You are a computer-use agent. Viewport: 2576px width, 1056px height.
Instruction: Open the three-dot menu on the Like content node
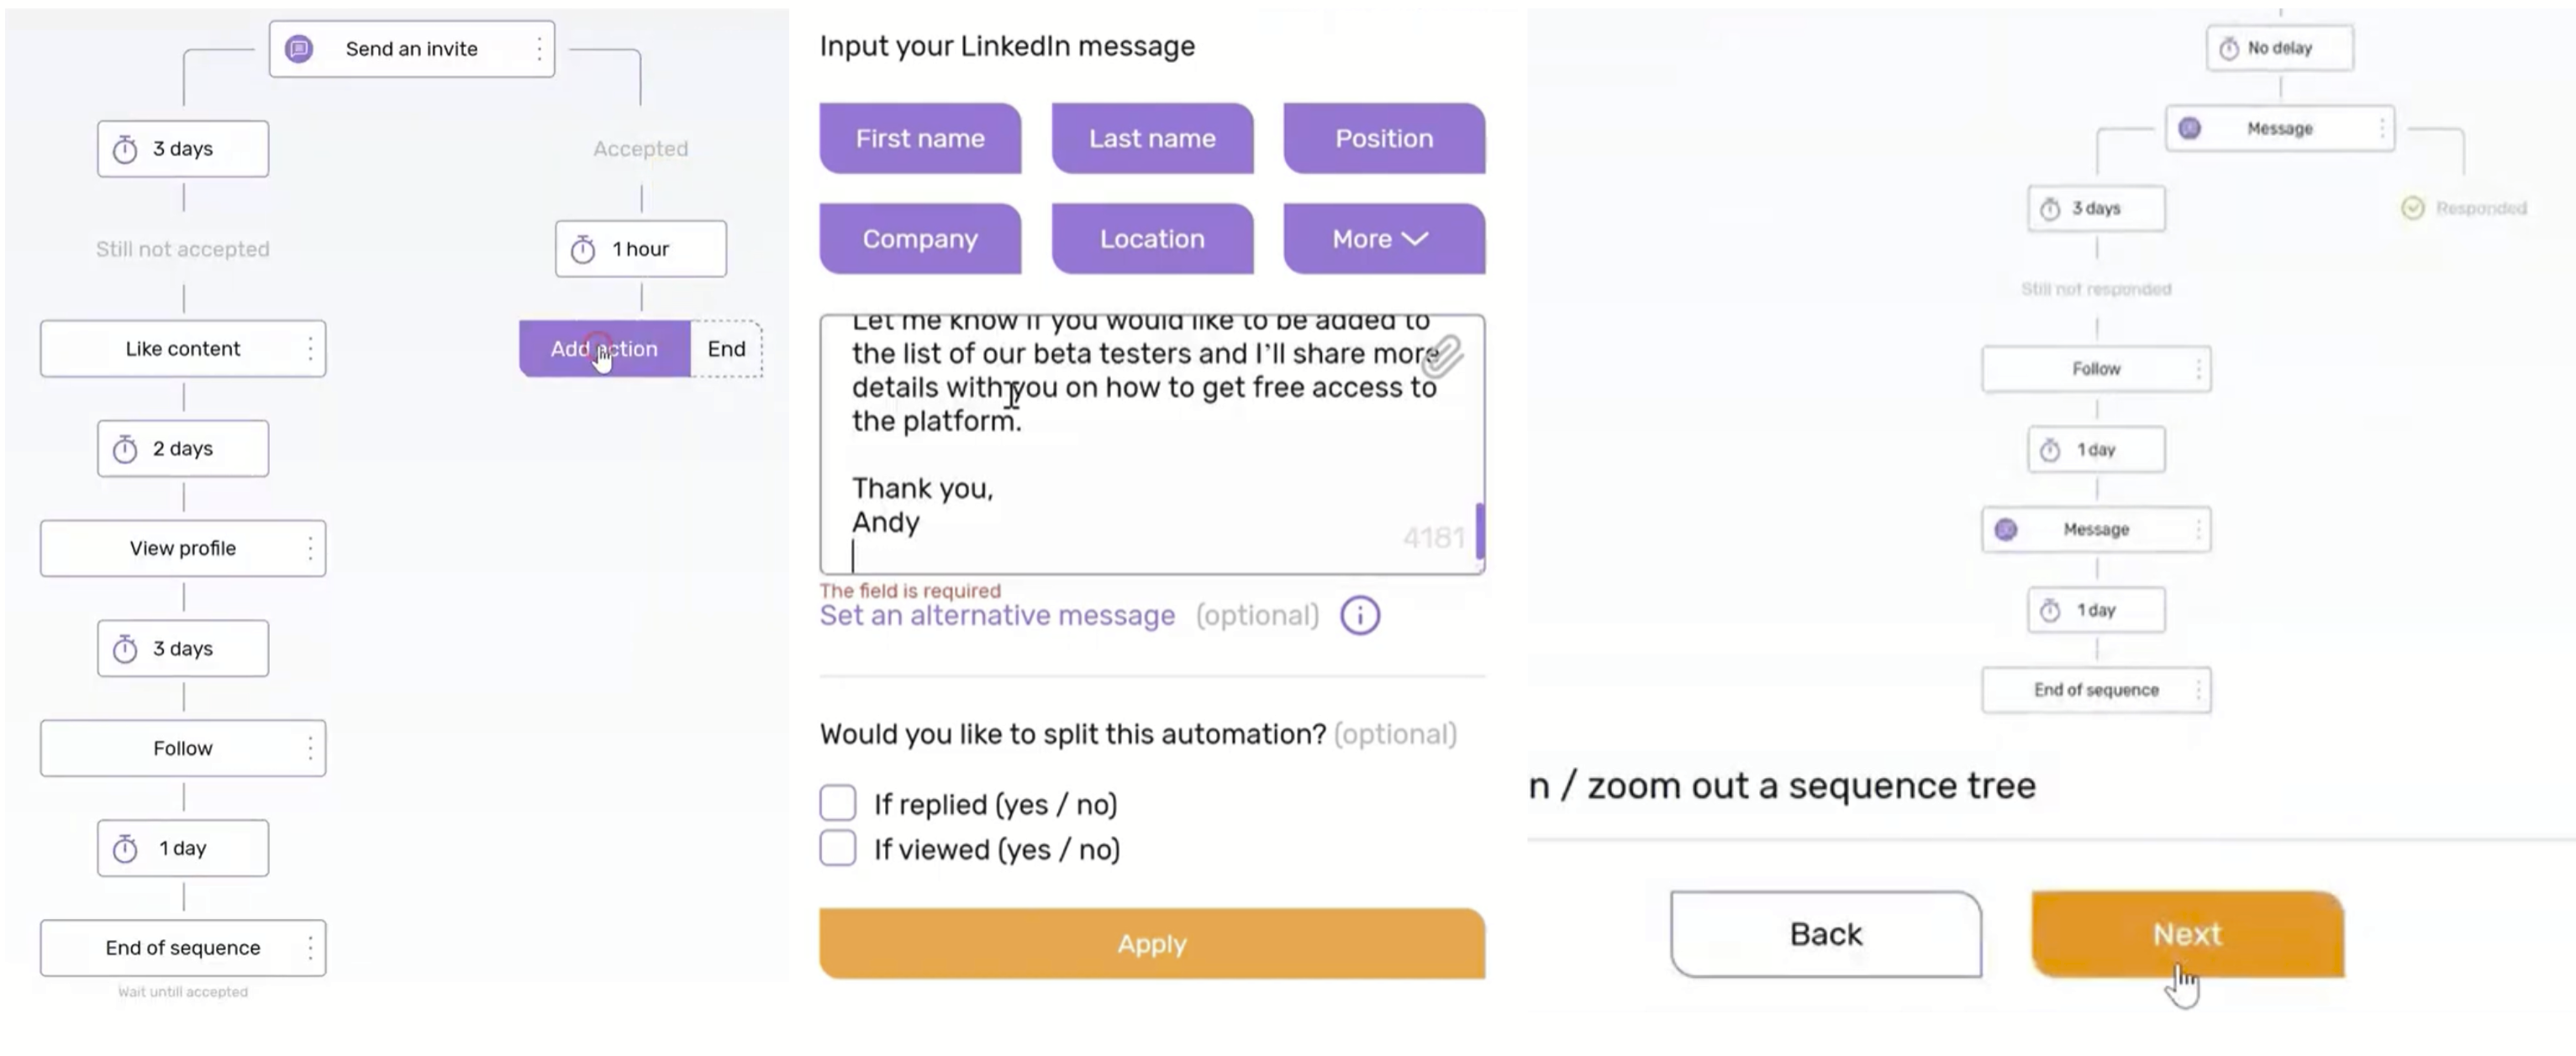pyautogui.click(x=313, y=348)
